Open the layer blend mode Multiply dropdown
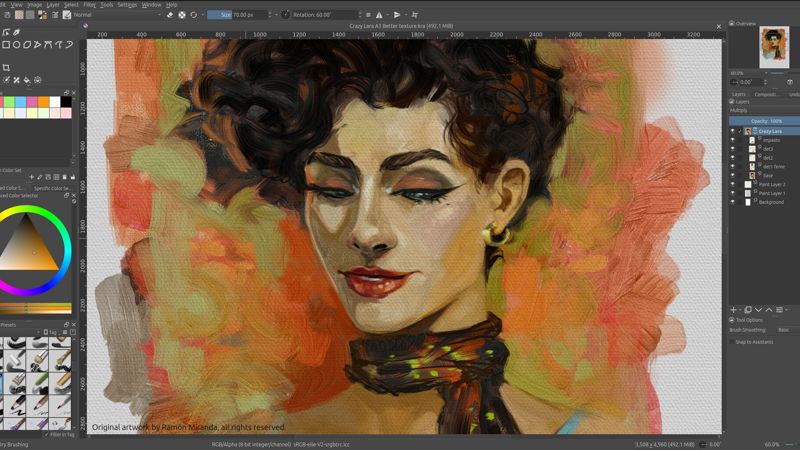 pyautogui.click(x=764, y=110)
